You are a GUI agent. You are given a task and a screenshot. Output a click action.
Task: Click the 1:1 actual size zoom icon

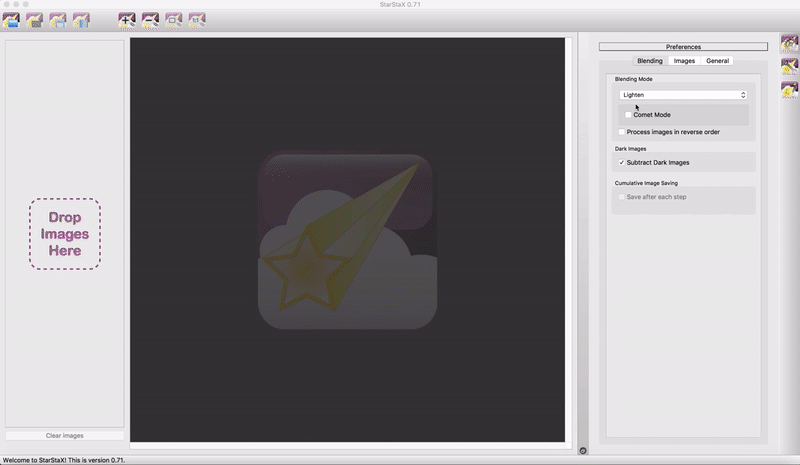[x=197, y=21]
